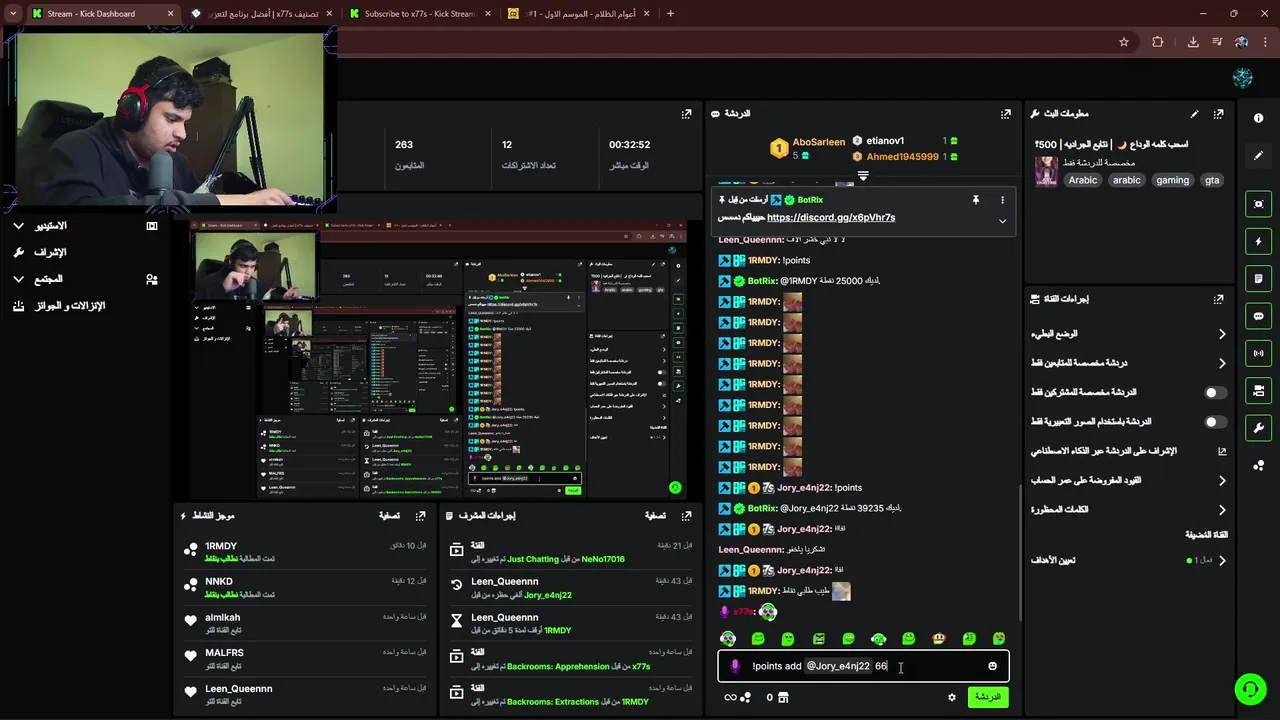
Task: Open moderator actions filter
Action: tap(656, 516)
